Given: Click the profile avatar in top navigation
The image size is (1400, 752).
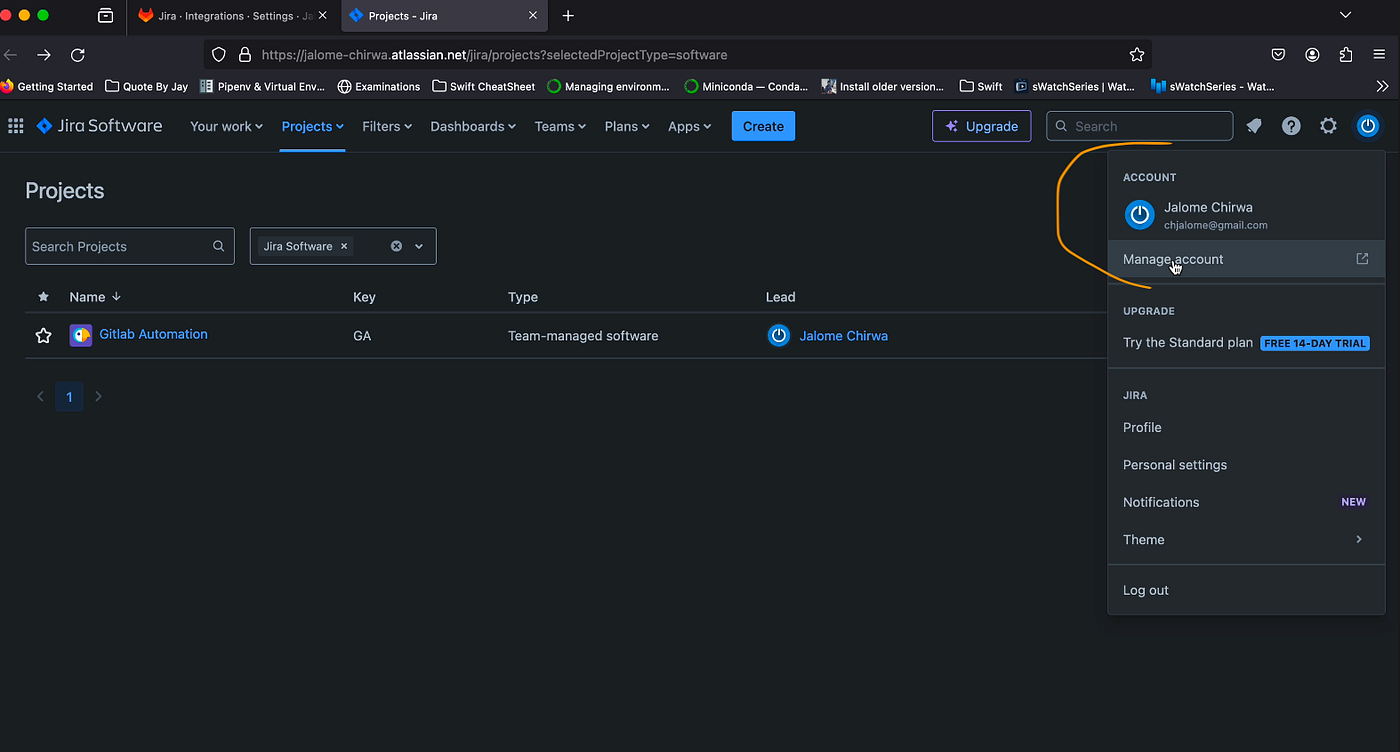Looking at the screenshot, I should [x=1368, y=126].
